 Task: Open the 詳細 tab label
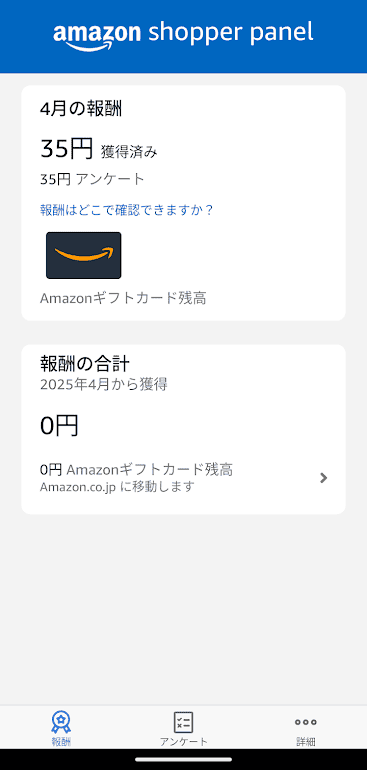point(306,742)
